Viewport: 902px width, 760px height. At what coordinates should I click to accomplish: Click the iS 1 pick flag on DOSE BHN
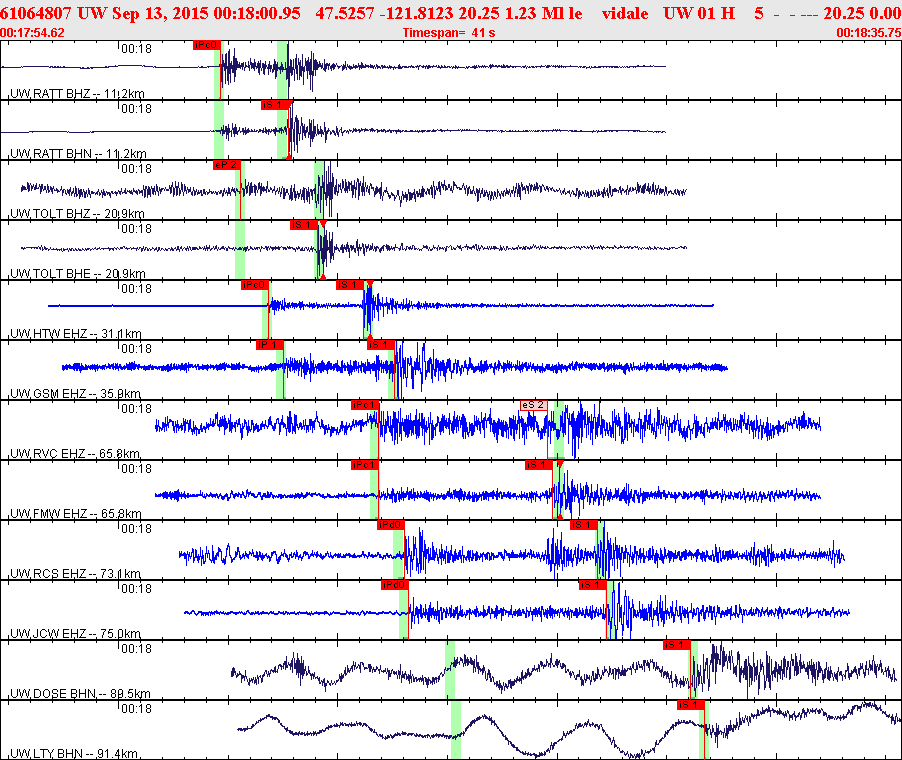(x=676, y=645)
